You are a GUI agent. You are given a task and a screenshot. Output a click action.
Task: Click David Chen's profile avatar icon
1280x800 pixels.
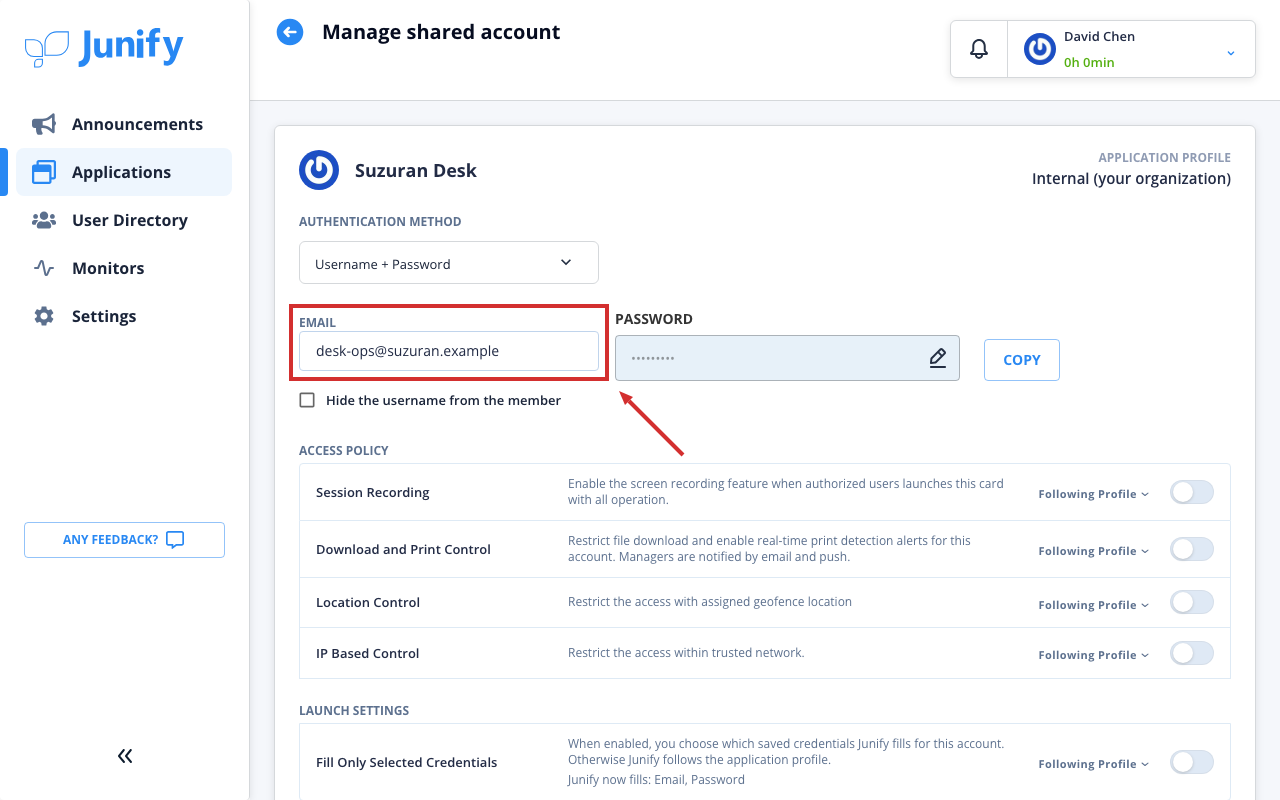pos(1040,49)
